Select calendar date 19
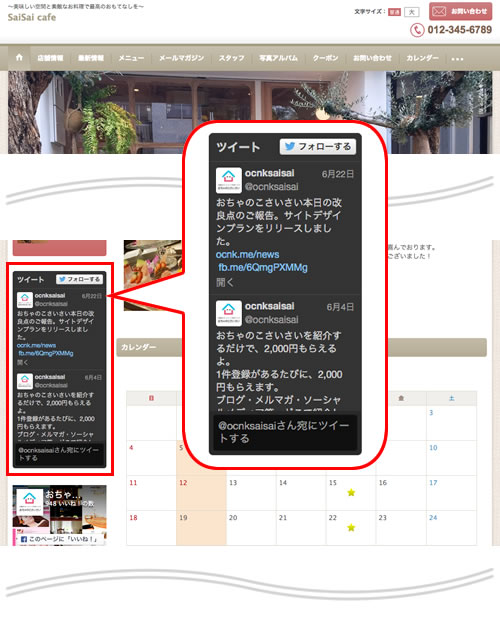Image resolution: width=500 pixels, height=632 pixels. [x=183, y=518]
